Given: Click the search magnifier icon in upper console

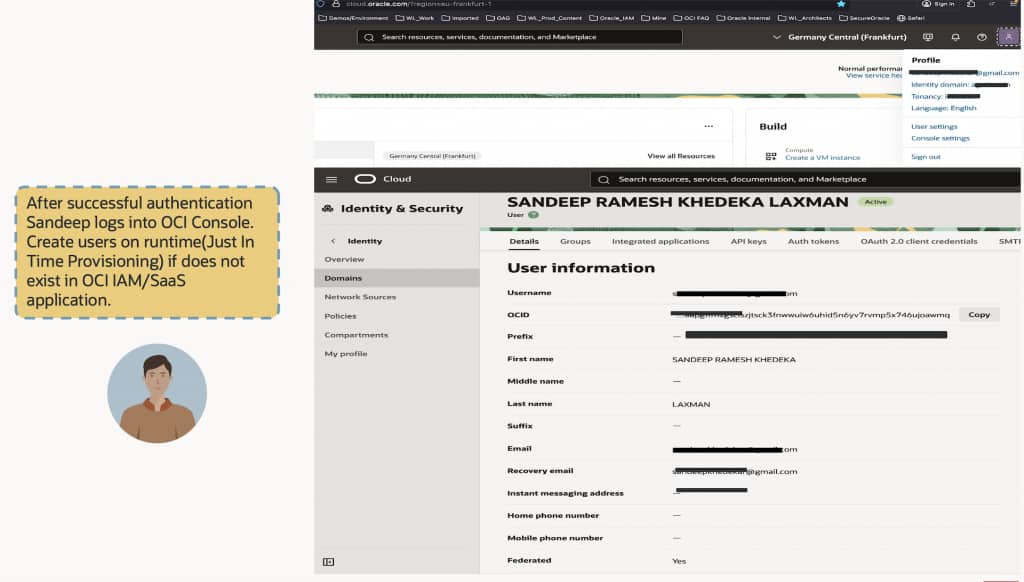Looking at the screenshot, I should click(369, 37).
